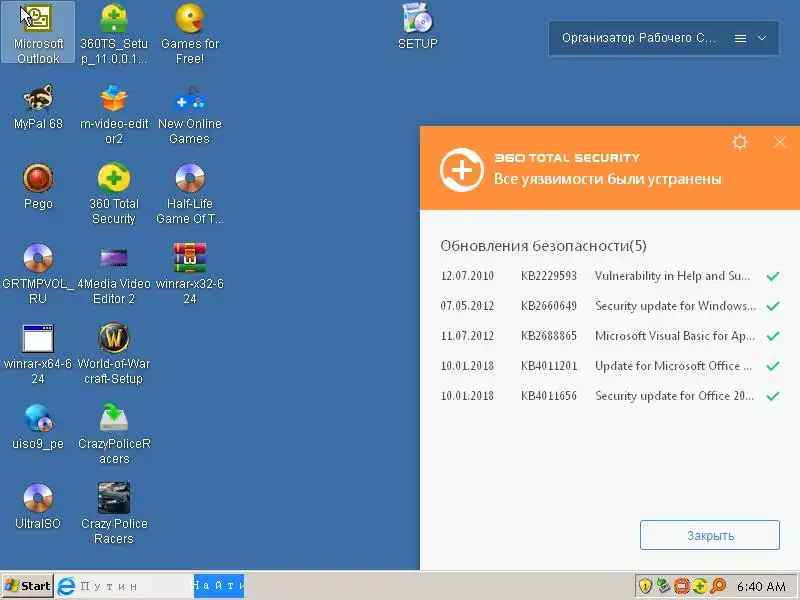Launch the 360TS_Setup installer icon
This screenshot has height=600, width=800.
click(114, 33)
